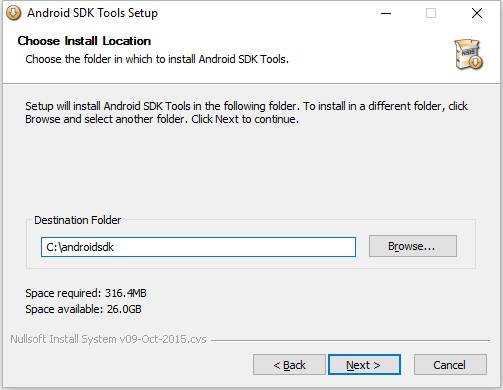The image size is (503, 390).
Task: Close the setup window with the X
Action: pyautogui.click(x=477, y=13)
